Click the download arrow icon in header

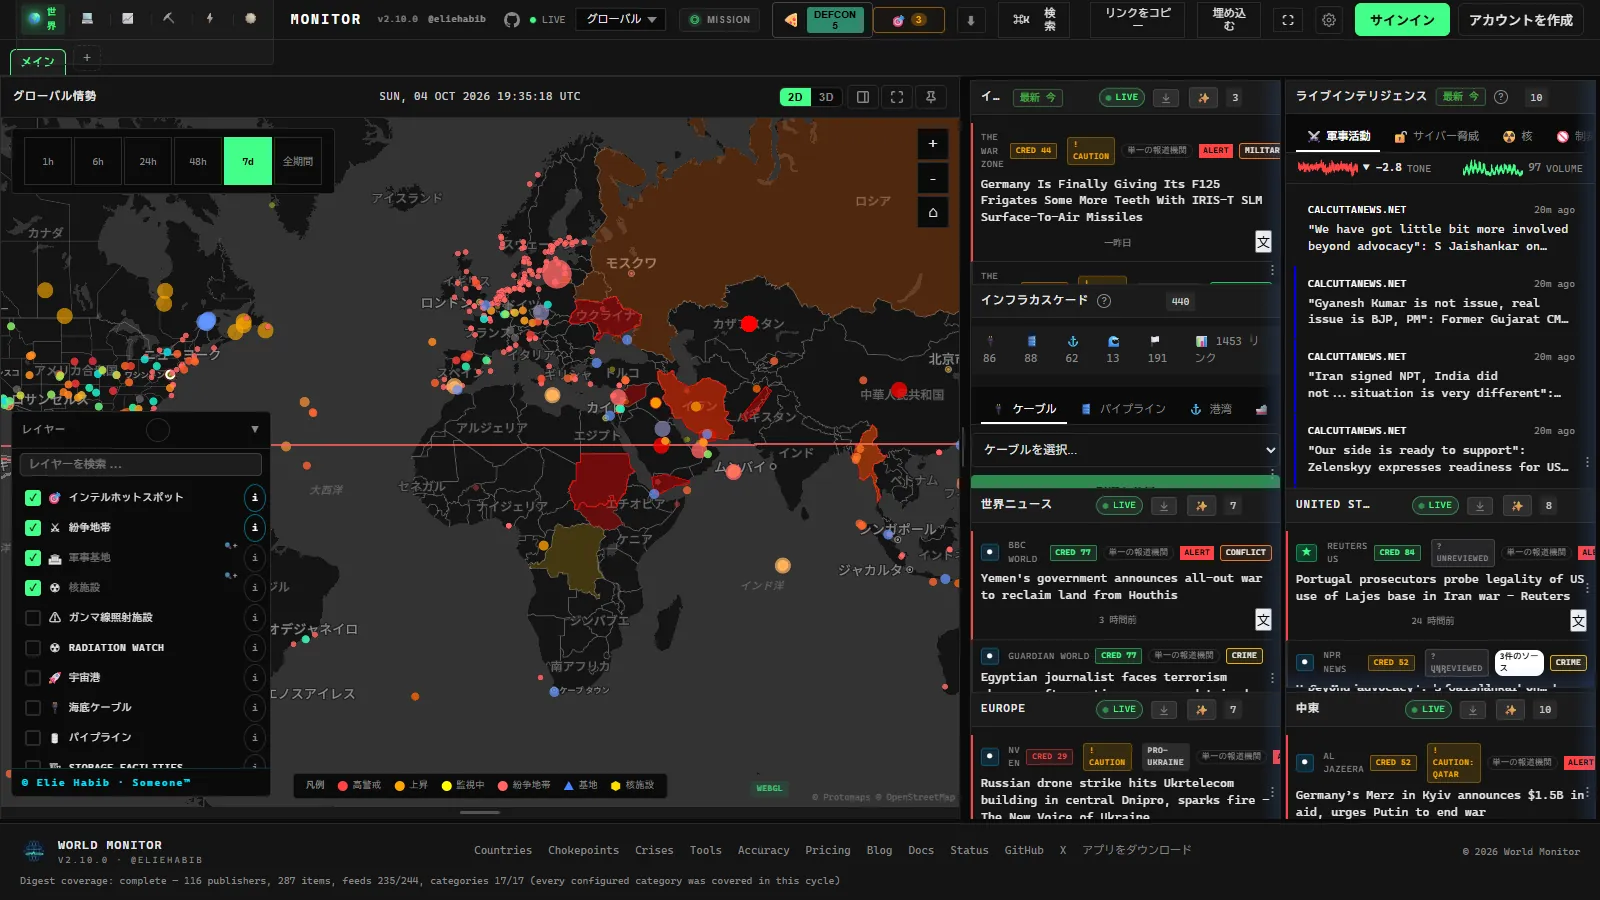click(x=970, y=20)
